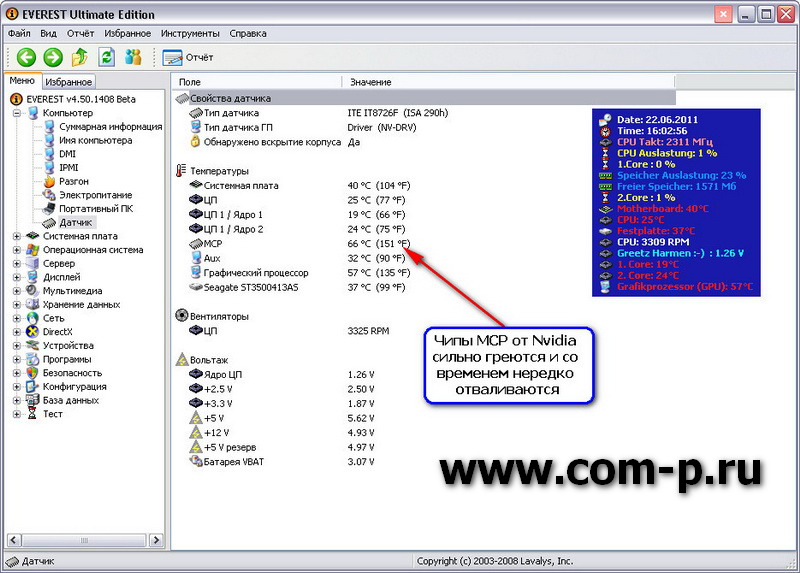Image resolution: width=800 pixels, height=573 pixels.
Task: Switch to the Избранное tab in sidebar
Action: [x=68, y=82]
